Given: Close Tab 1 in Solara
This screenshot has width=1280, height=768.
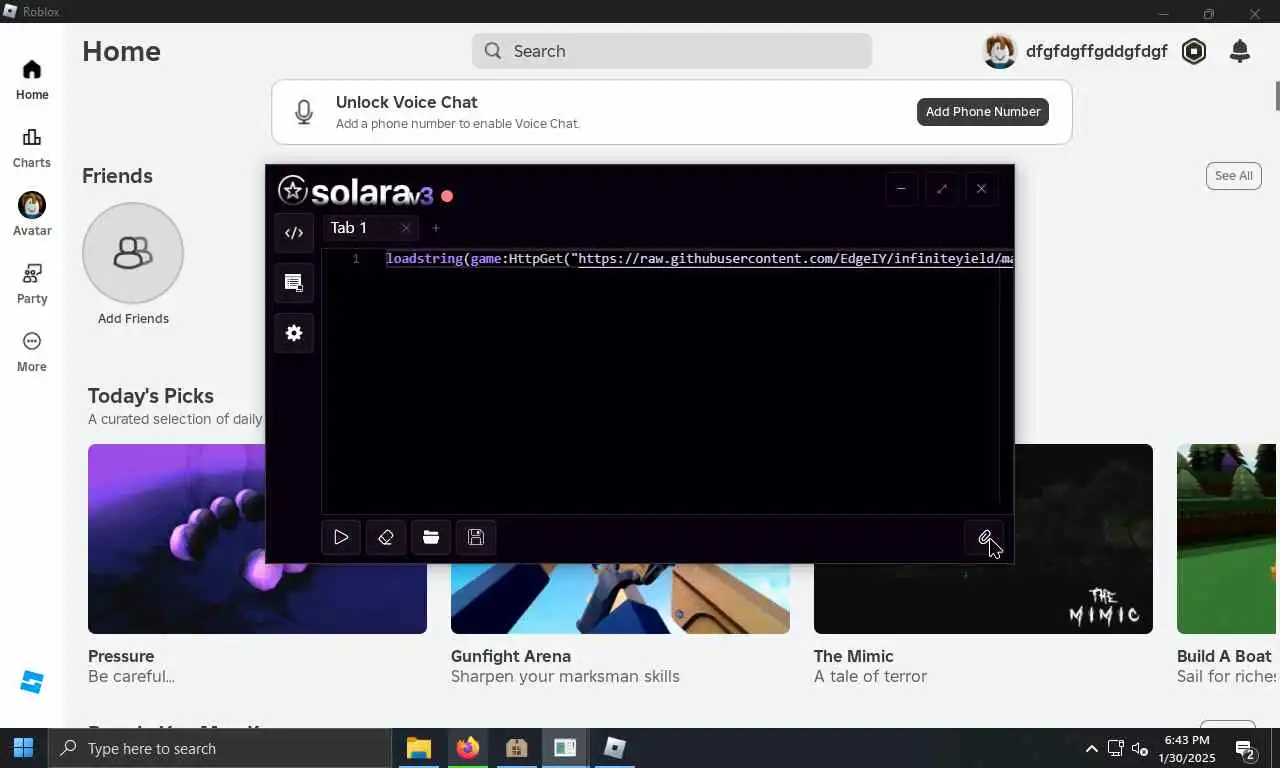Looking at the screenshot, I should point(405,228).
